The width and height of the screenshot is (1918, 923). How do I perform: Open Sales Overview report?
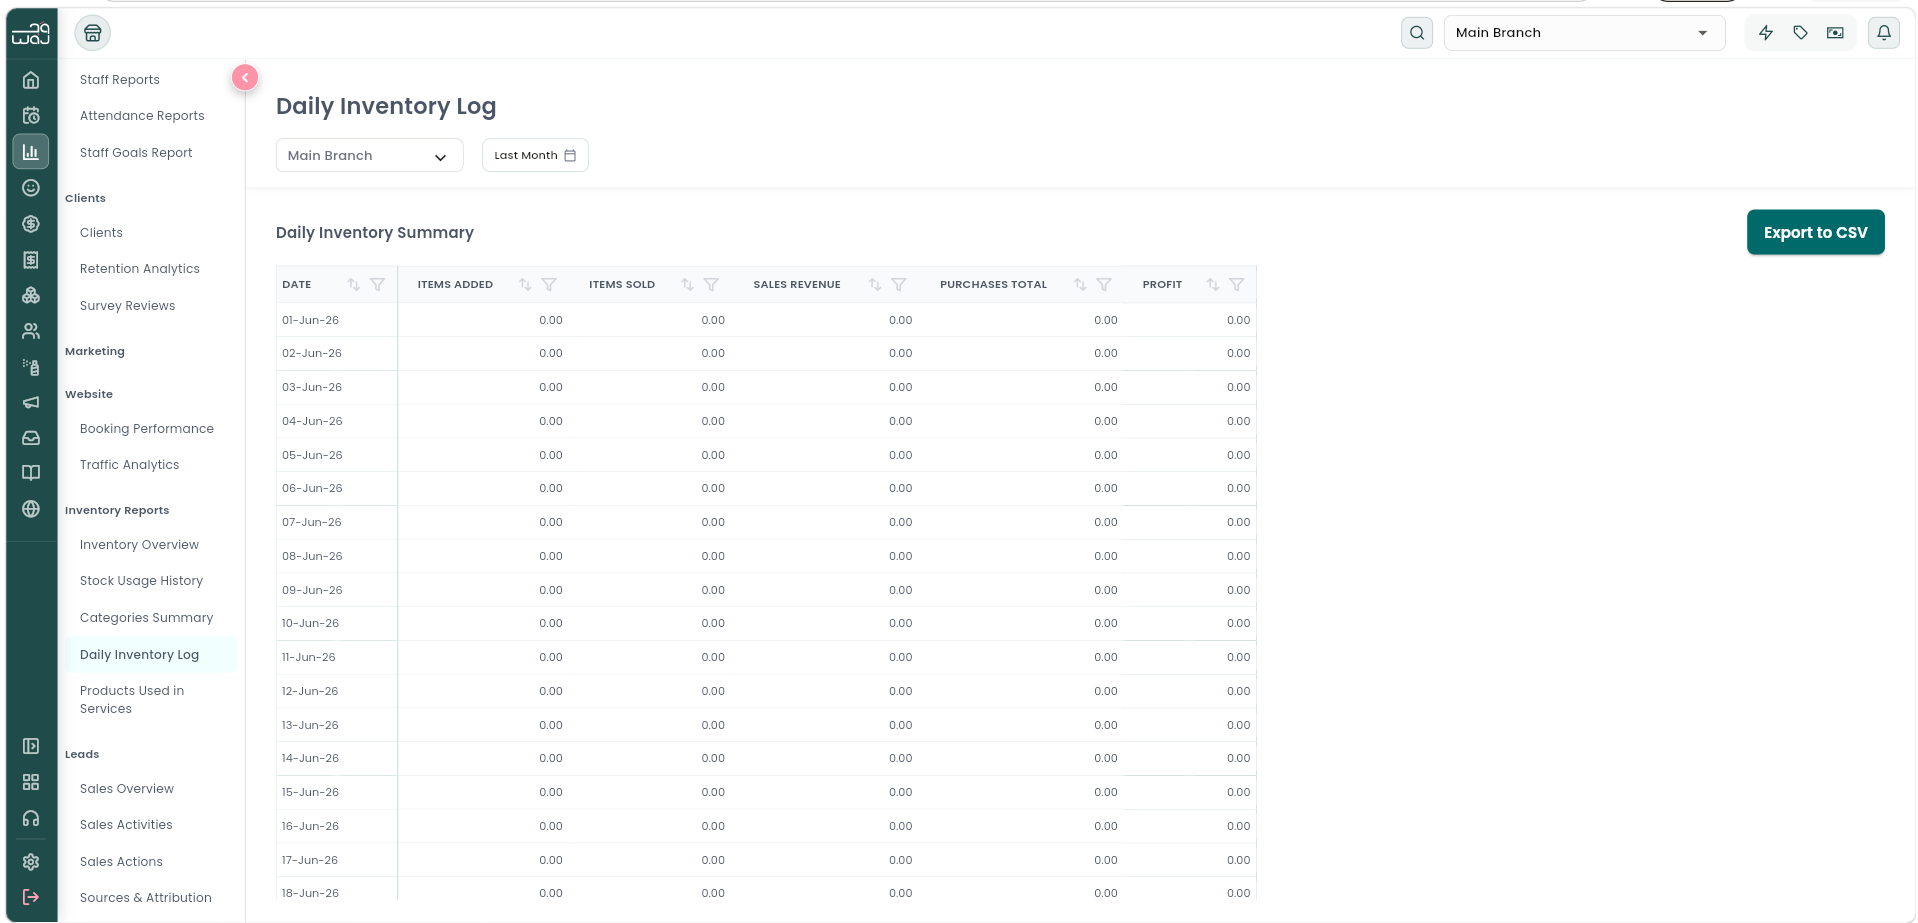(x=127, y=789)
